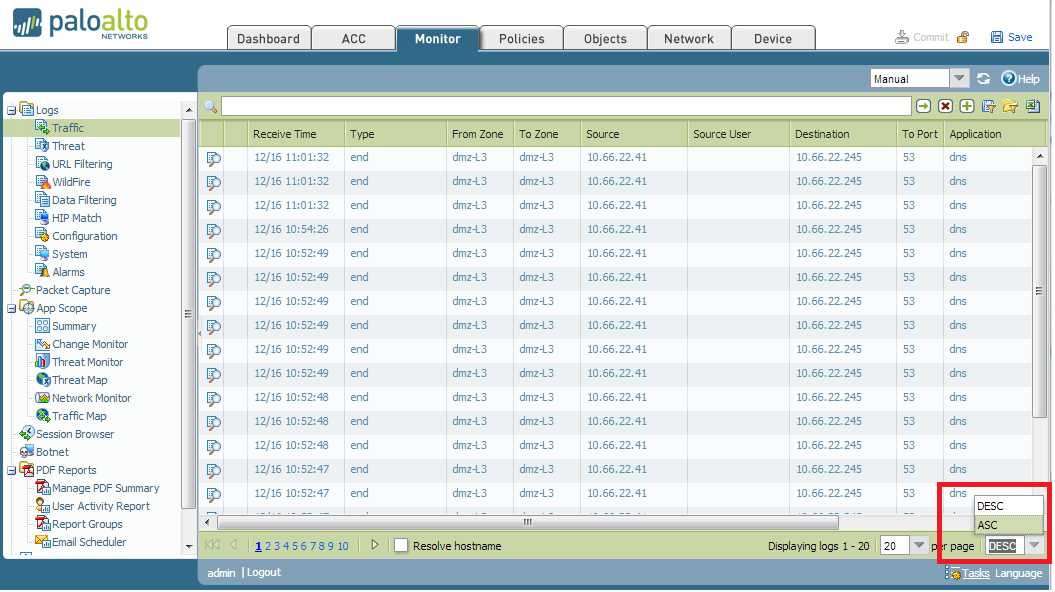The image size is (1055, 592).
Task: Open Help
Action: (1021, 79)
